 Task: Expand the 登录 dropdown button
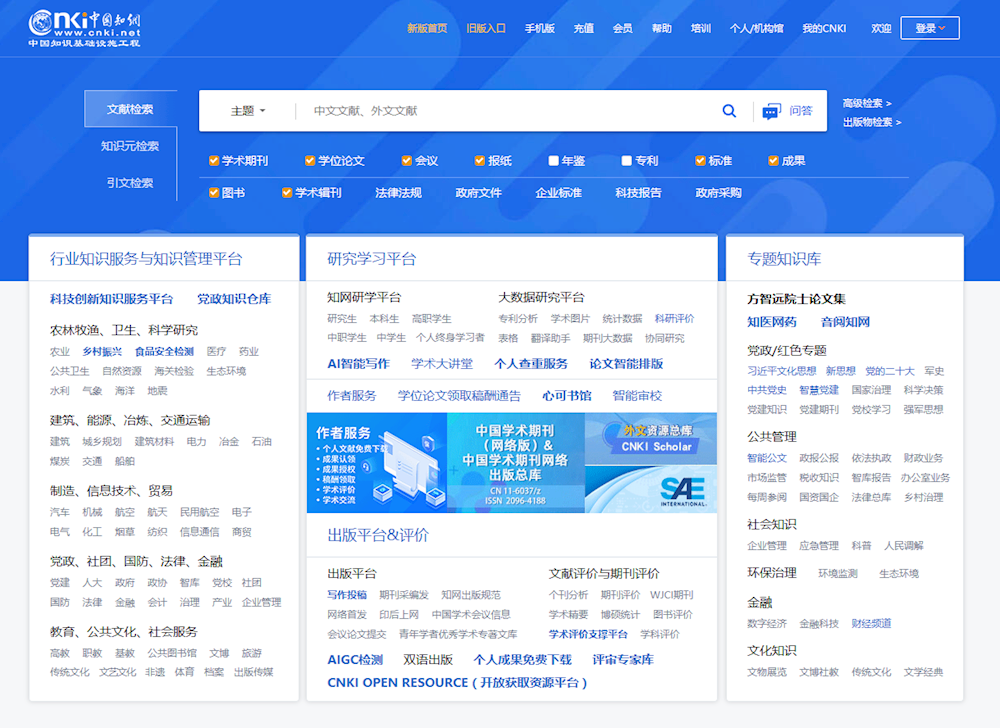(x=930, y=28)
